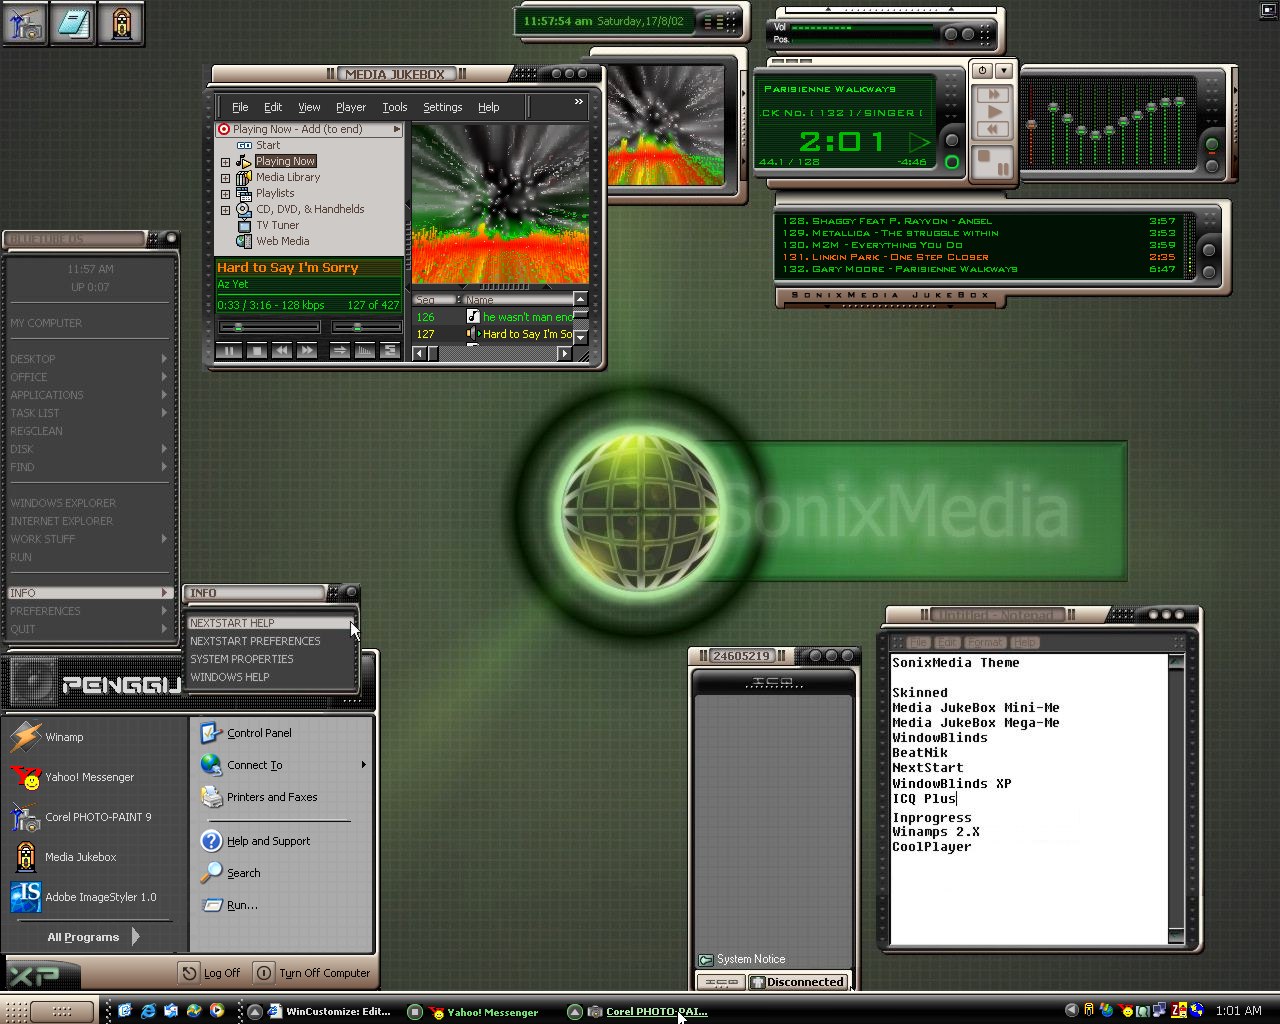The image size is (1280, 1024).
Task: Skip to previous track in Media Jukebox
Action: [282, 351]
